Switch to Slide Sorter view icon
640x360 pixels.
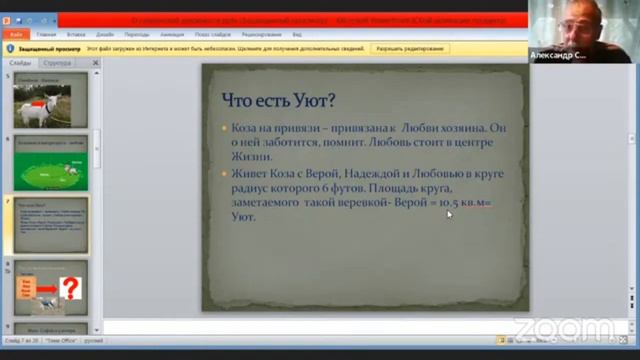(x=510, y=340)
